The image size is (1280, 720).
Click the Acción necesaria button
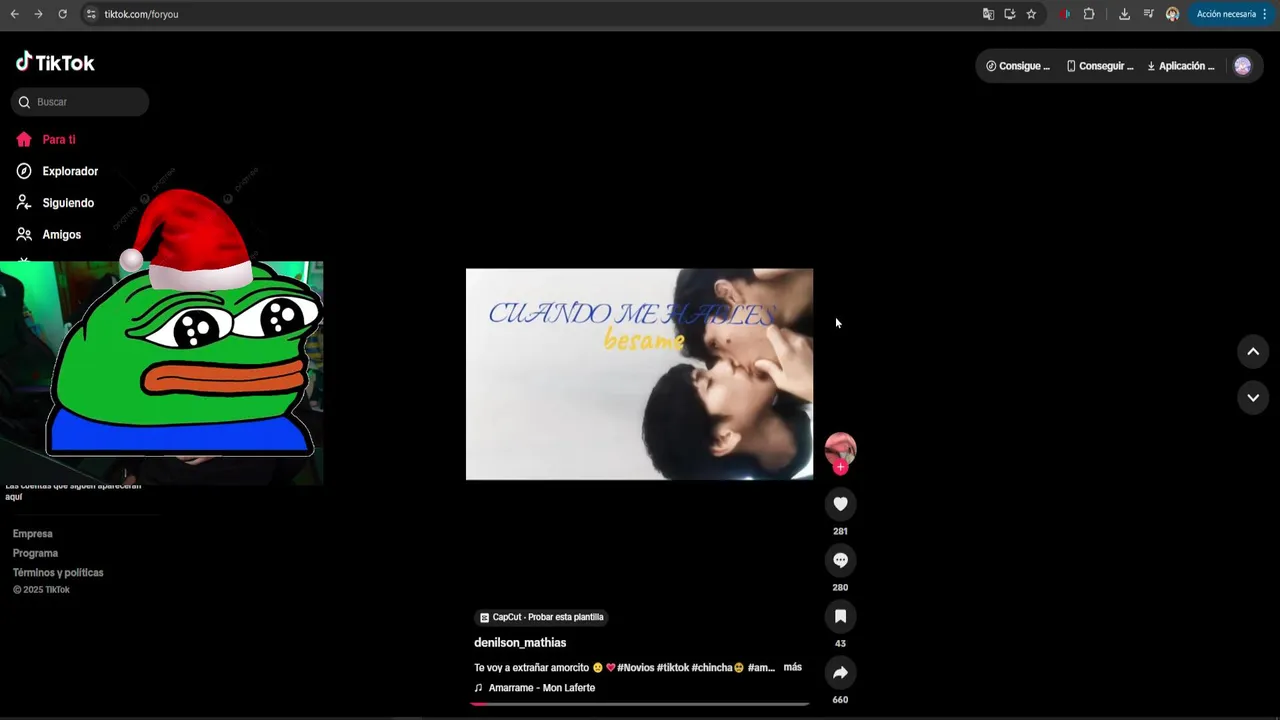[1225, 14]
